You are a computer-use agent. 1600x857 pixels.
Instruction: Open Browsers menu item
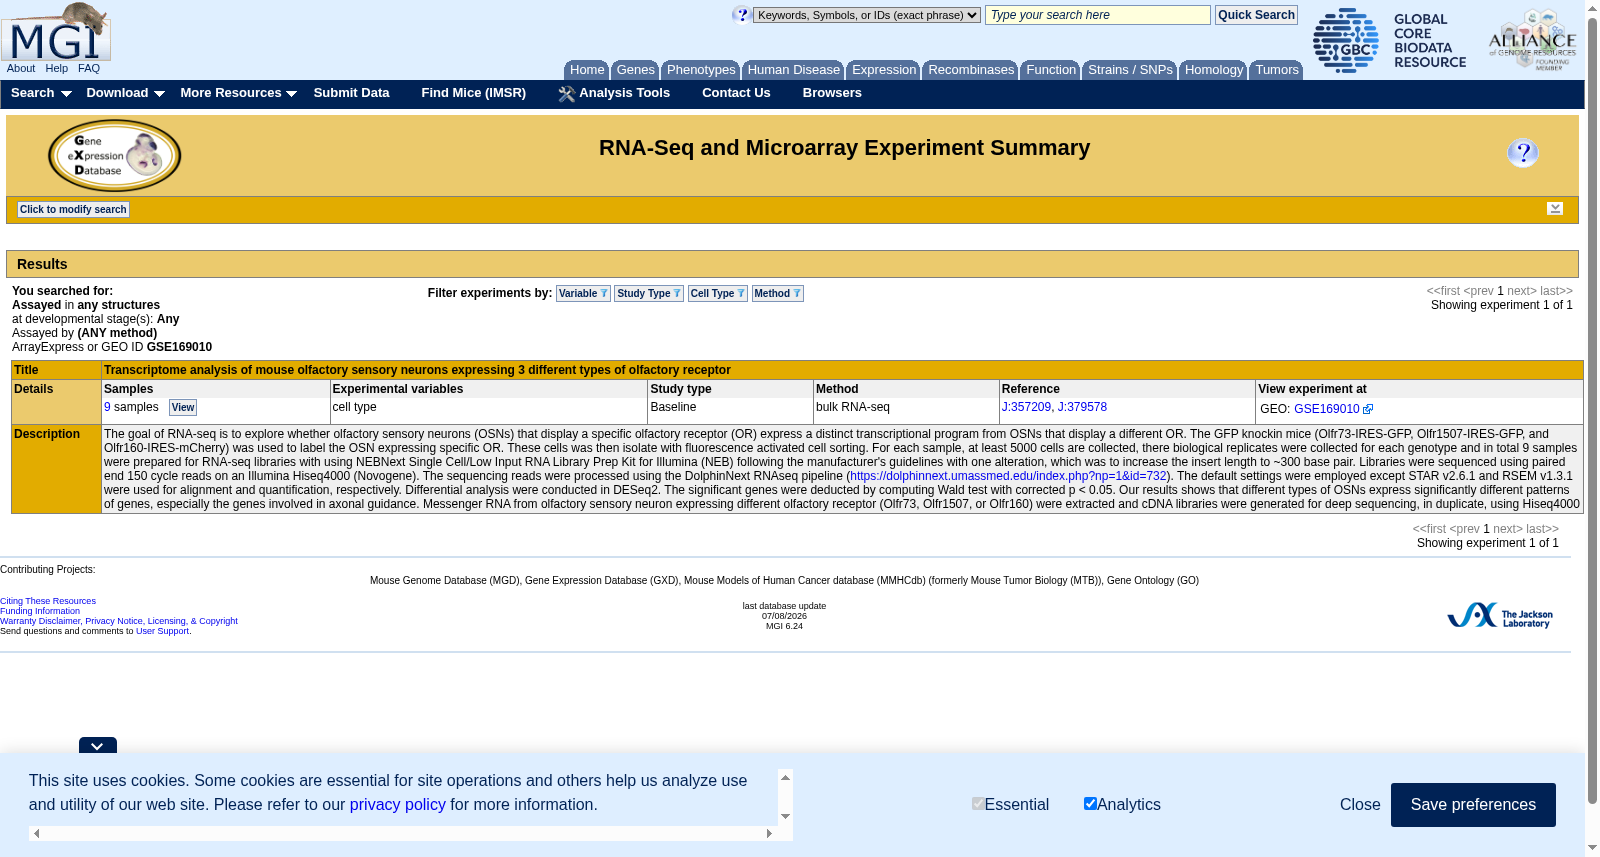pyautogui.click(x=832, y=93)
